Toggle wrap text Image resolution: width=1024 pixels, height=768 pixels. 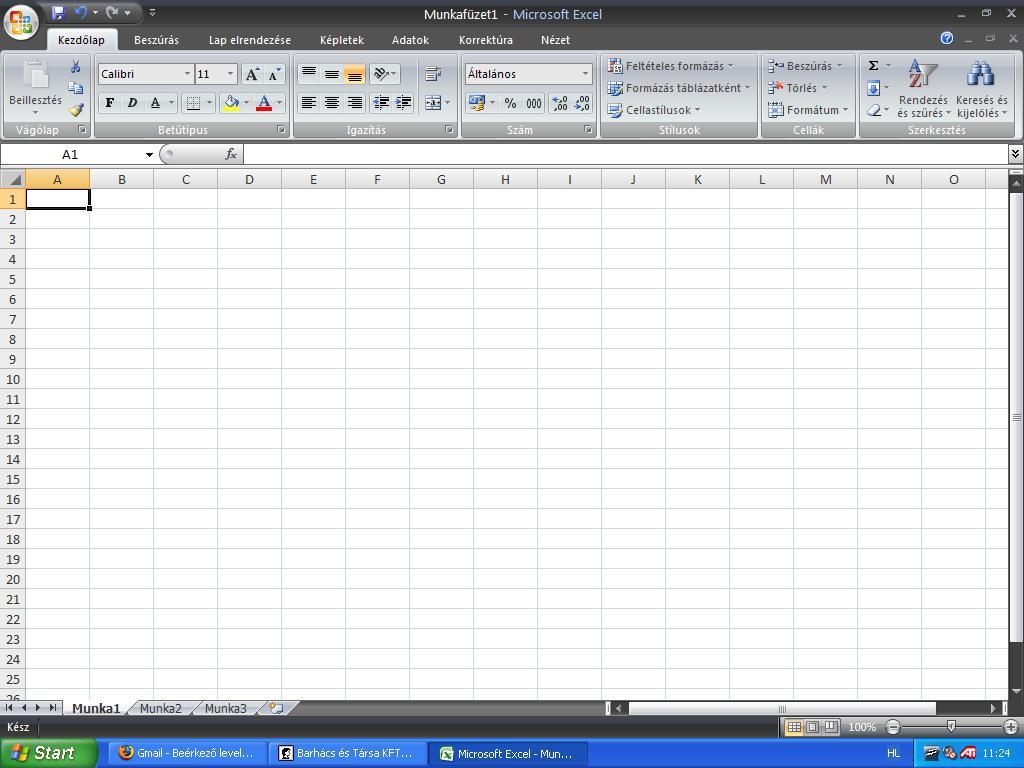pyautogui.click(x=432, y=74)
